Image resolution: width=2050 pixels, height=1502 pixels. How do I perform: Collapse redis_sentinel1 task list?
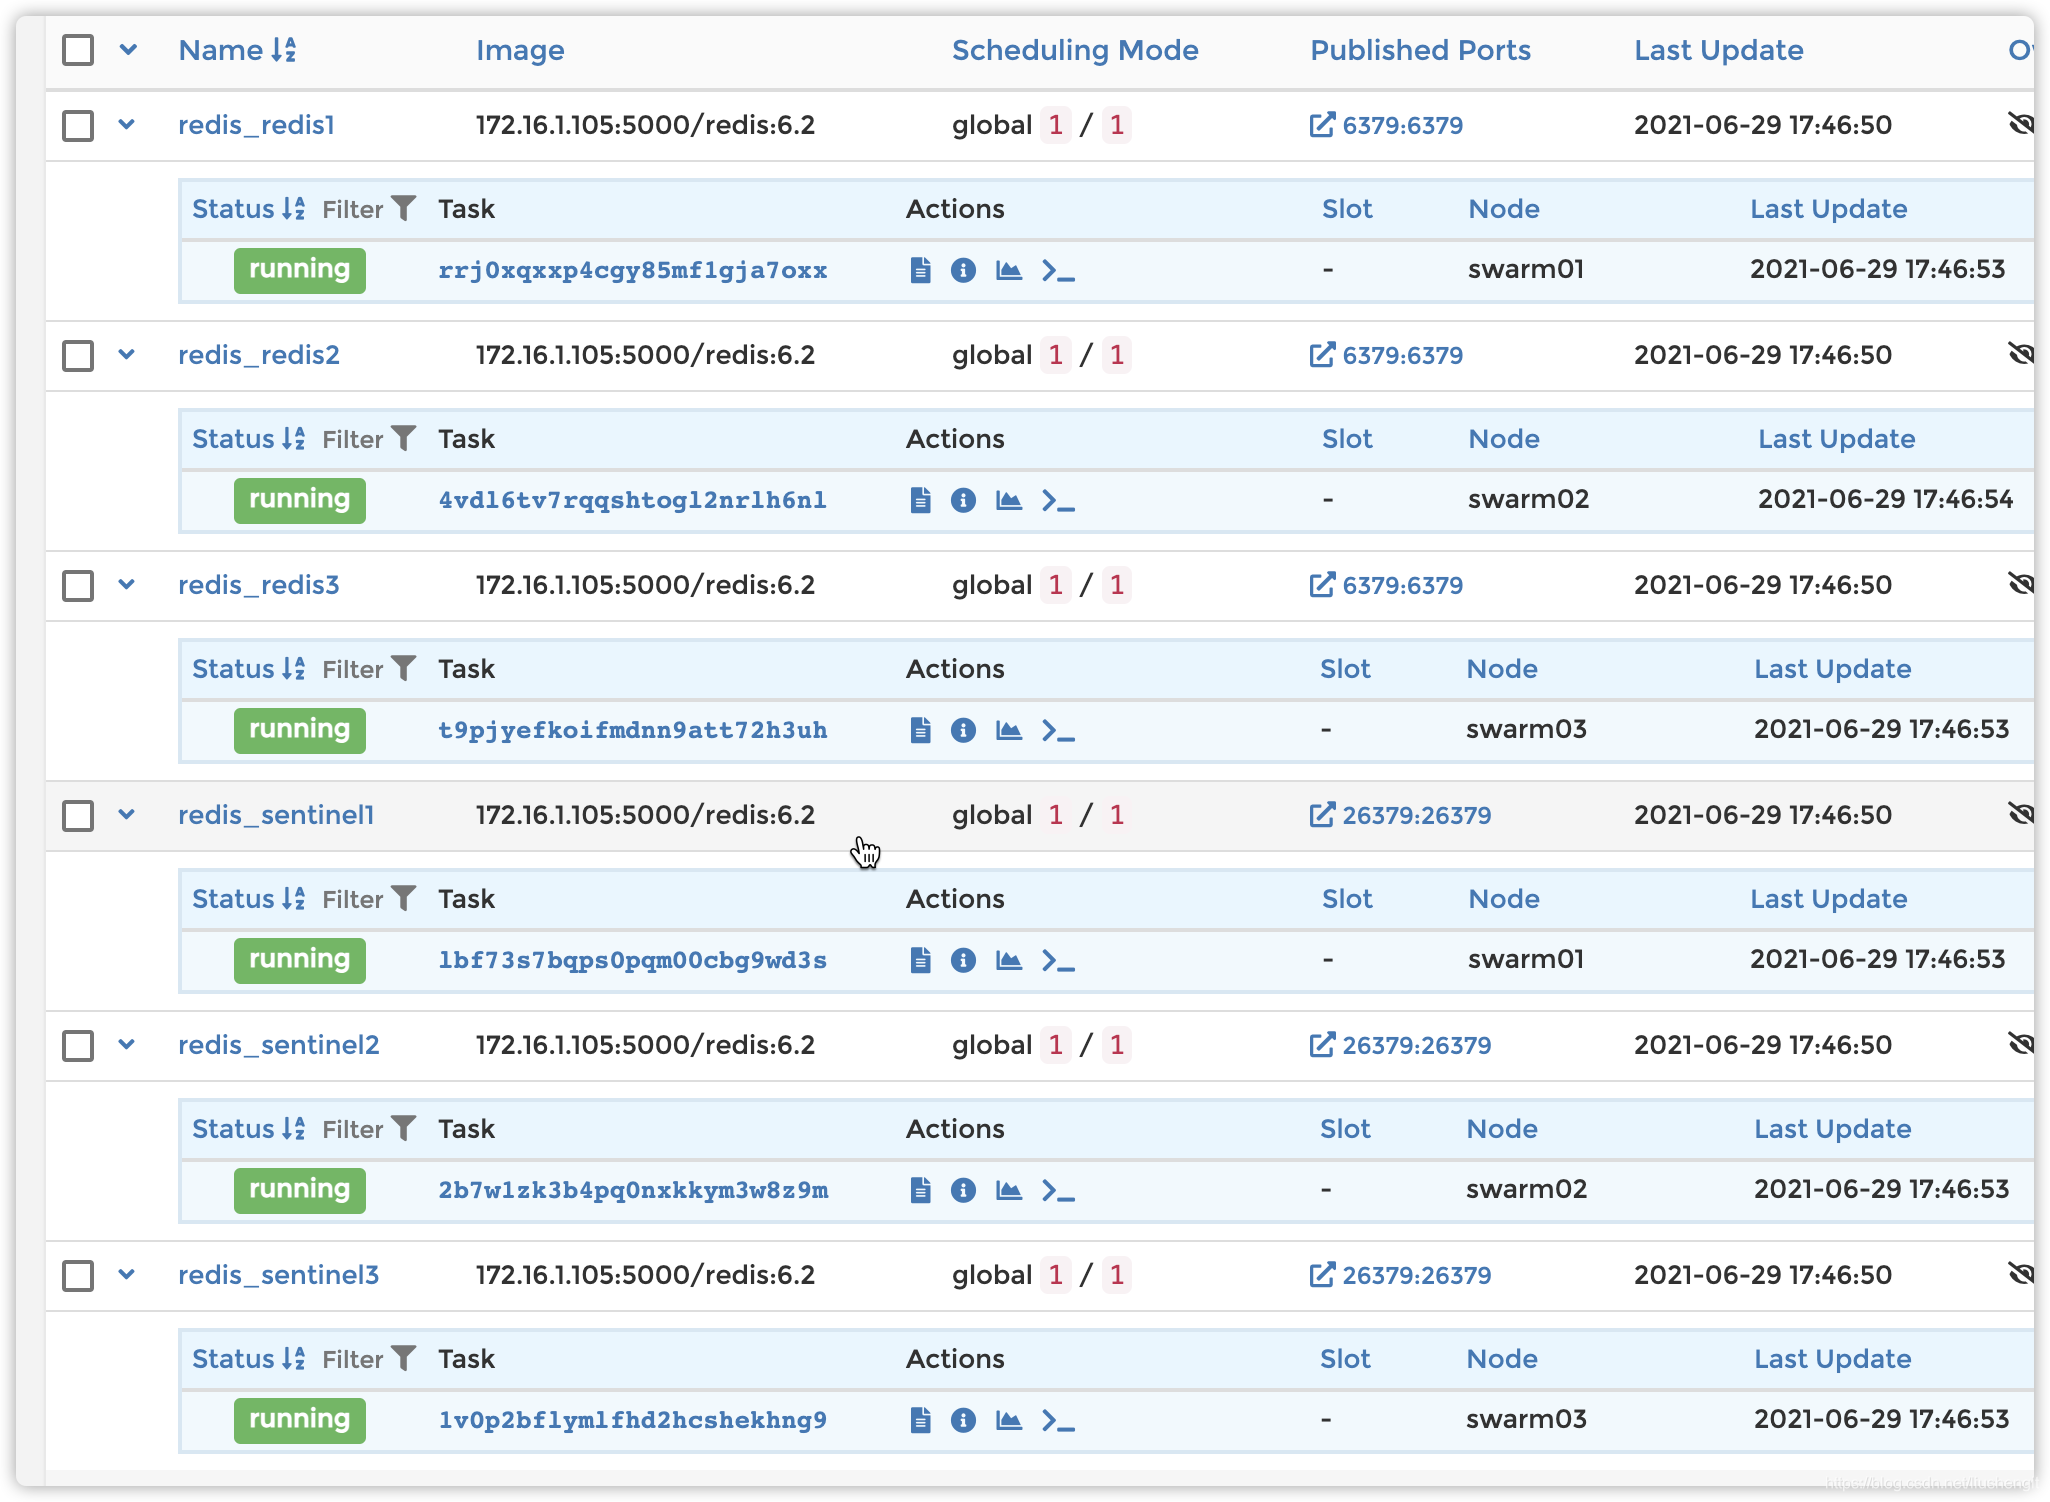point(126,815)
